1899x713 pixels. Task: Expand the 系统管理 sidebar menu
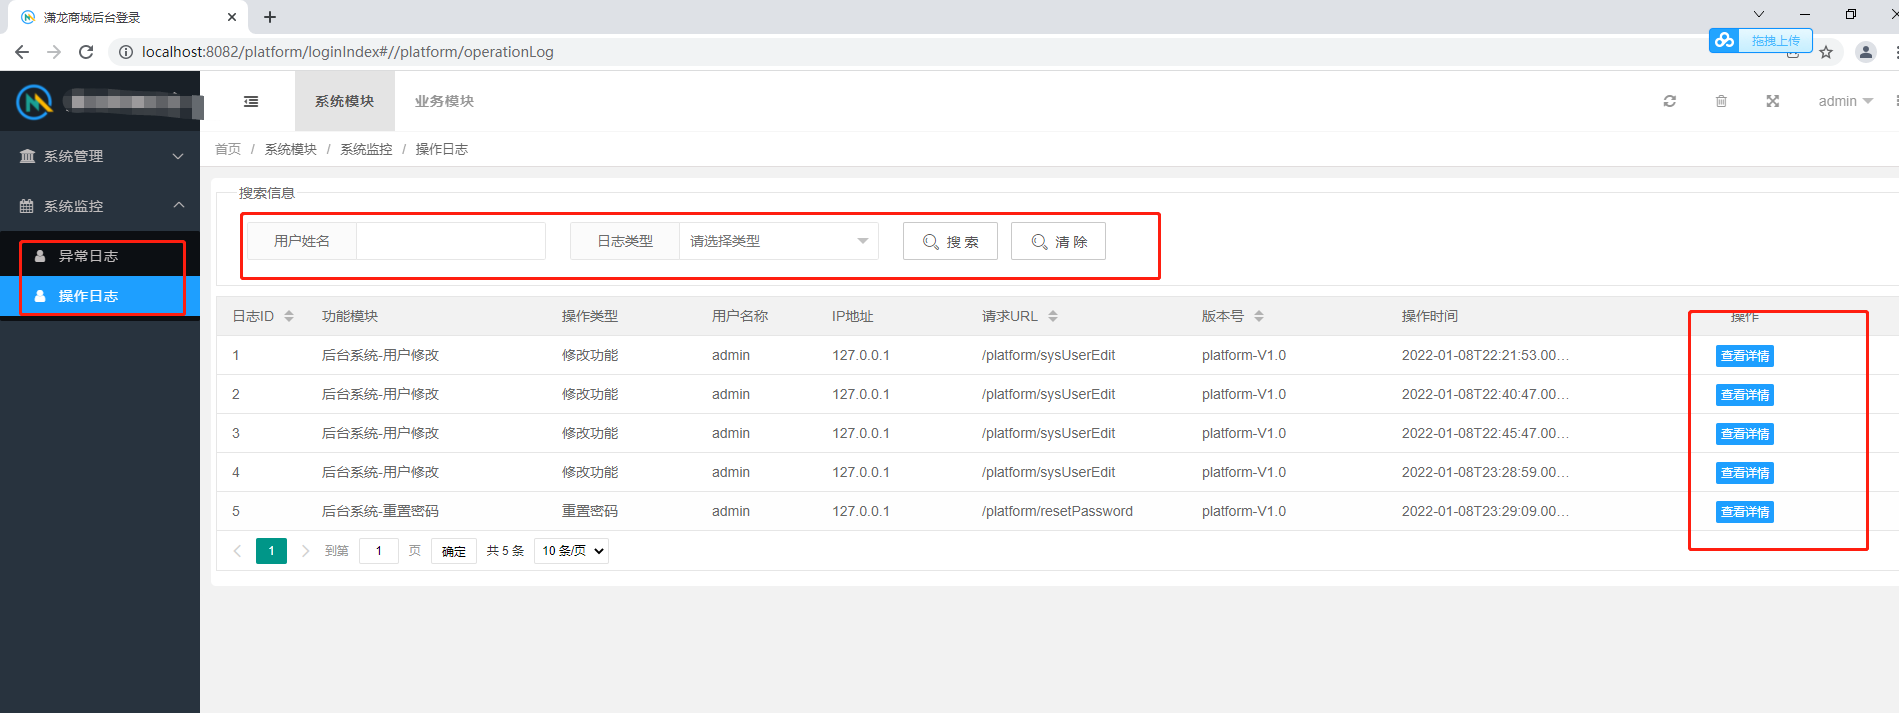point(100,156)
